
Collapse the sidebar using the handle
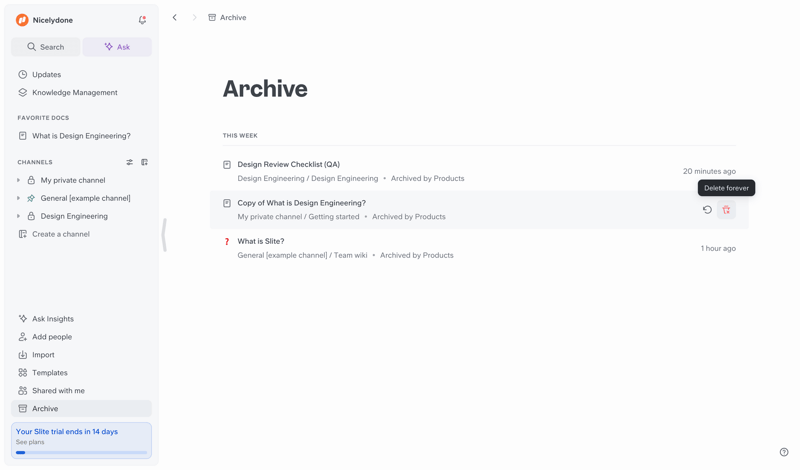click(x=164, y=235)
